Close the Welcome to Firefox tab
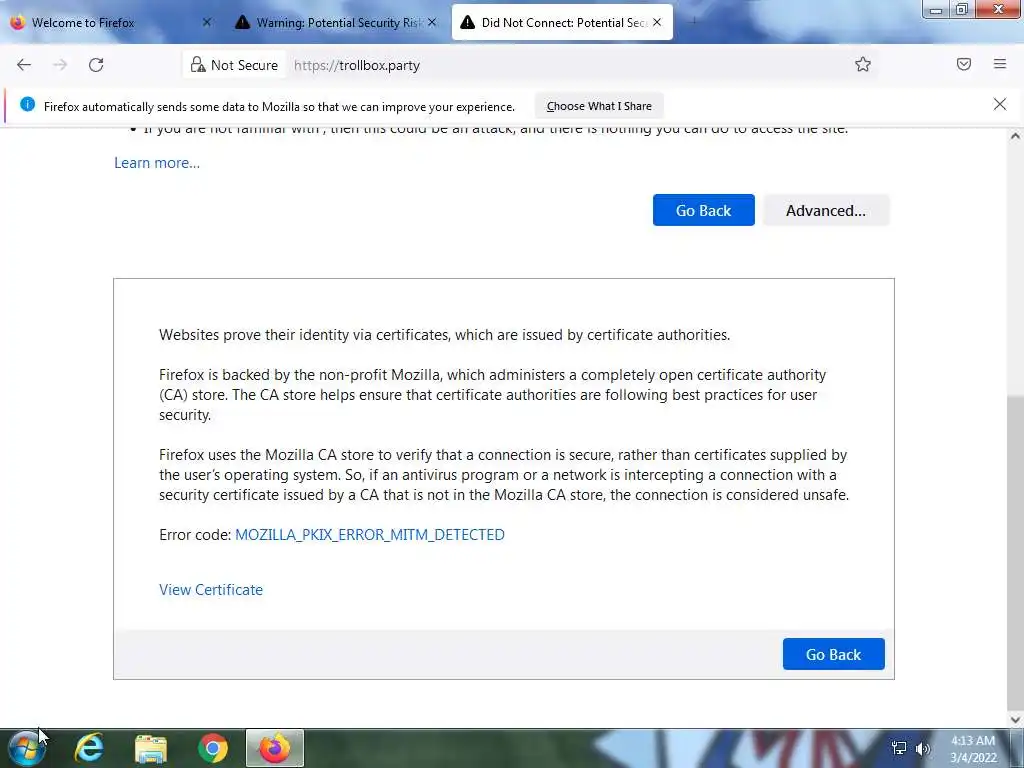 tap(206, 22)
